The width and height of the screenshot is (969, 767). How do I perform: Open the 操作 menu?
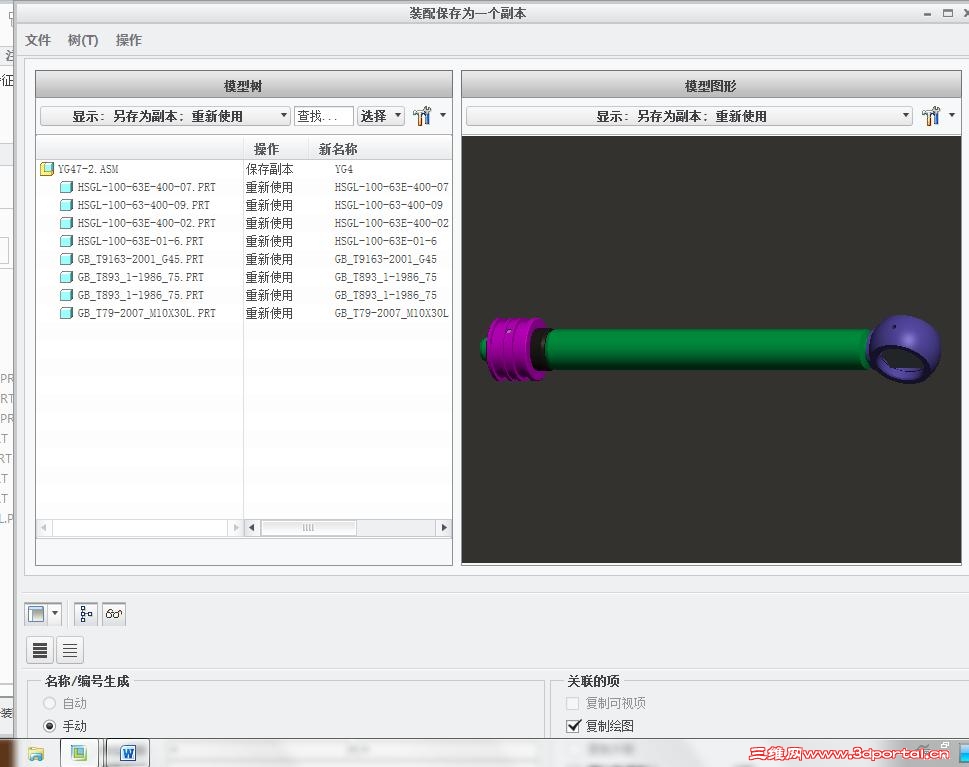129,40
